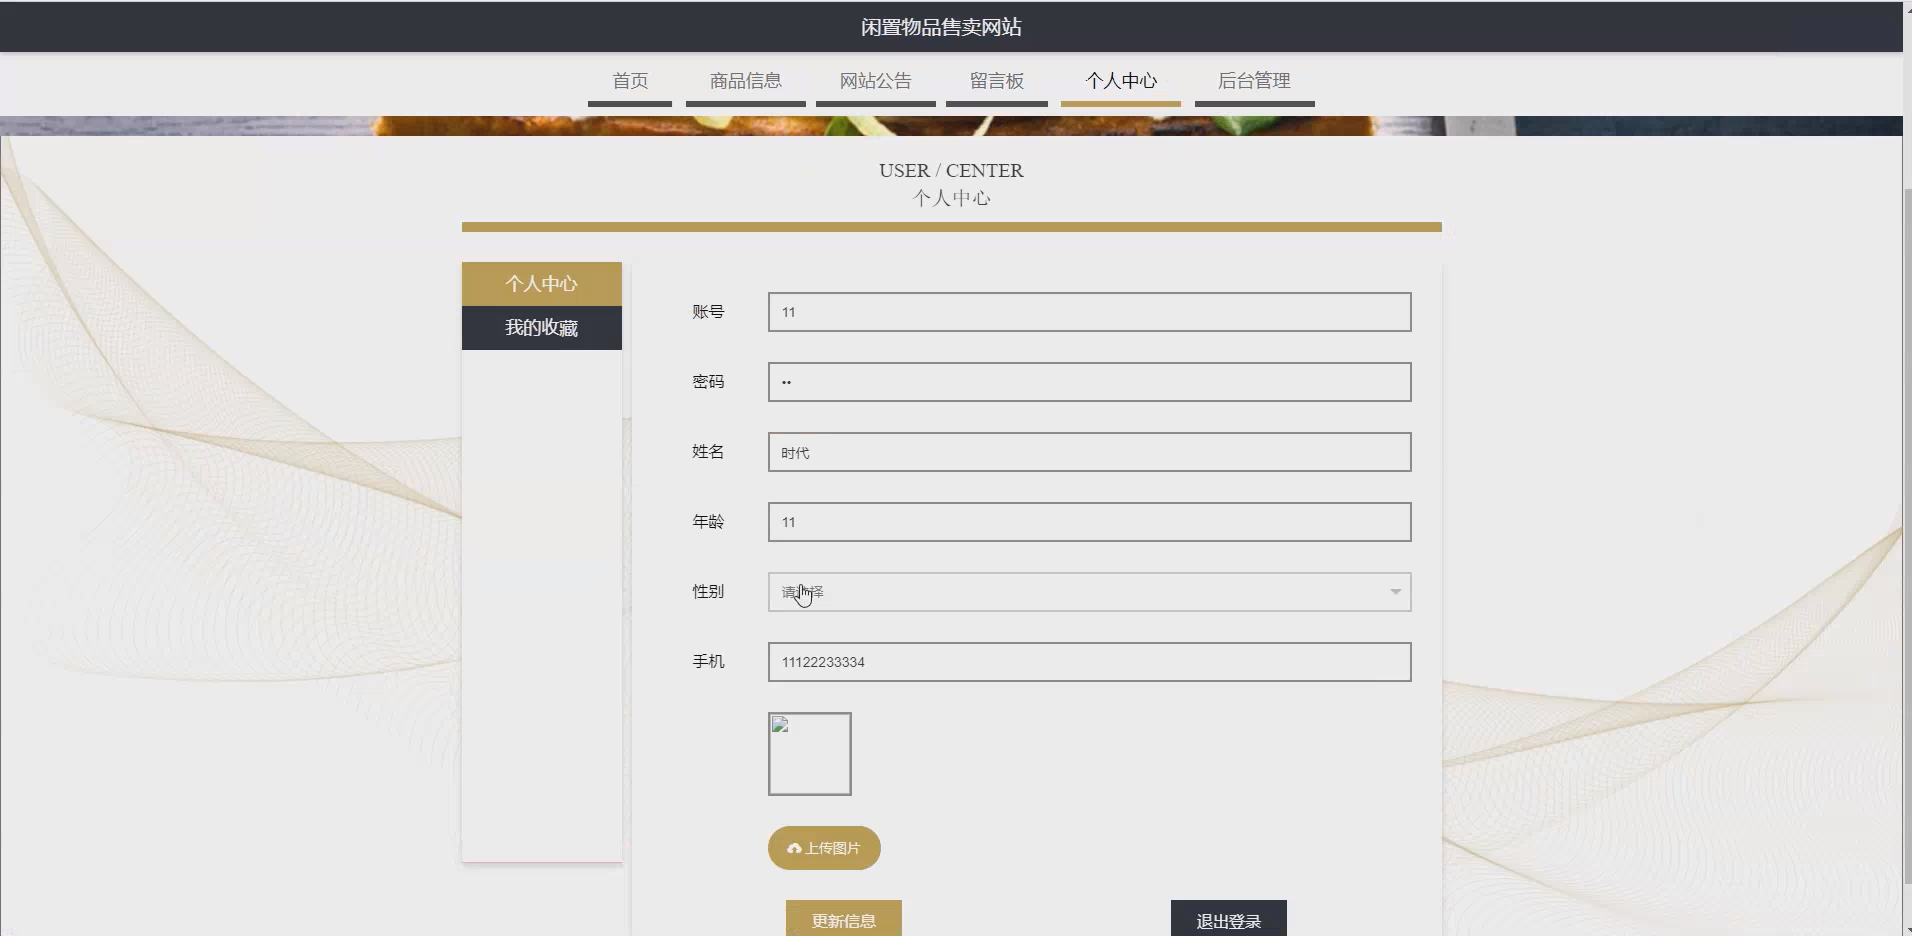This screenshot has width=1912, height=936.
Task: Click the 更新信息 update button
Action: (x=843, y=920)
